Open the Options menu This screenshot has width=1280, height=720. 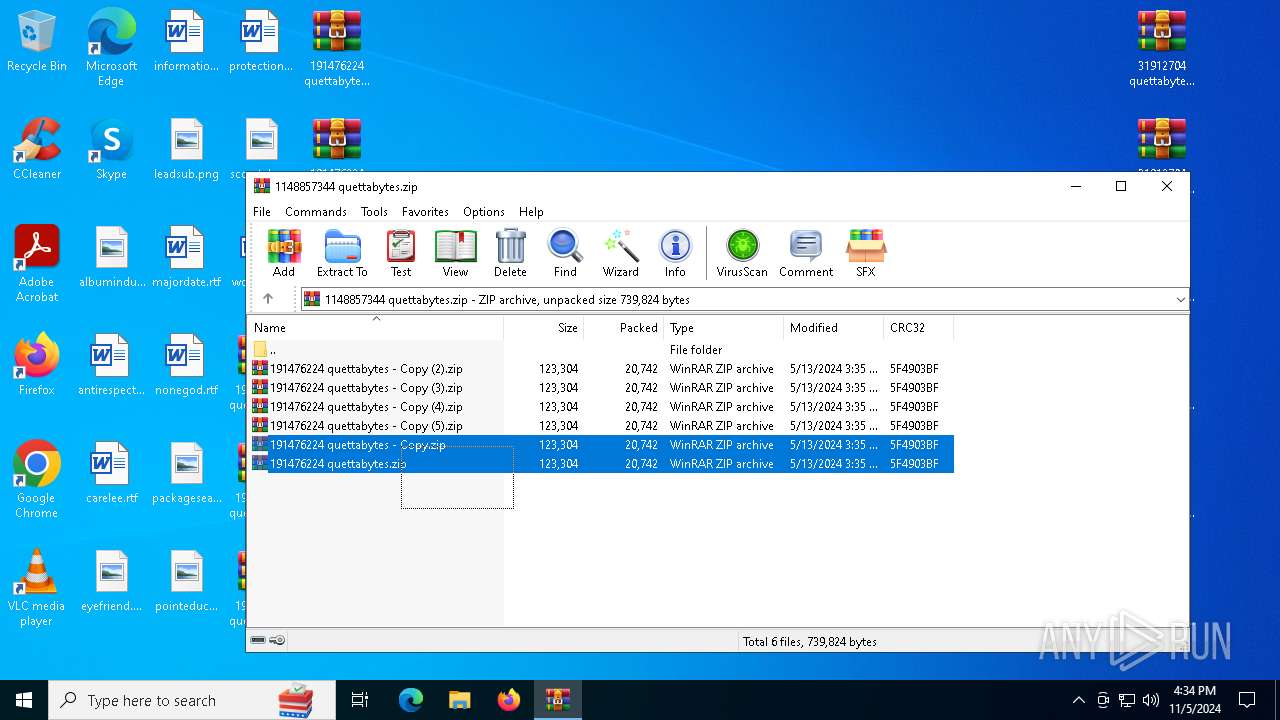(484, 212)
